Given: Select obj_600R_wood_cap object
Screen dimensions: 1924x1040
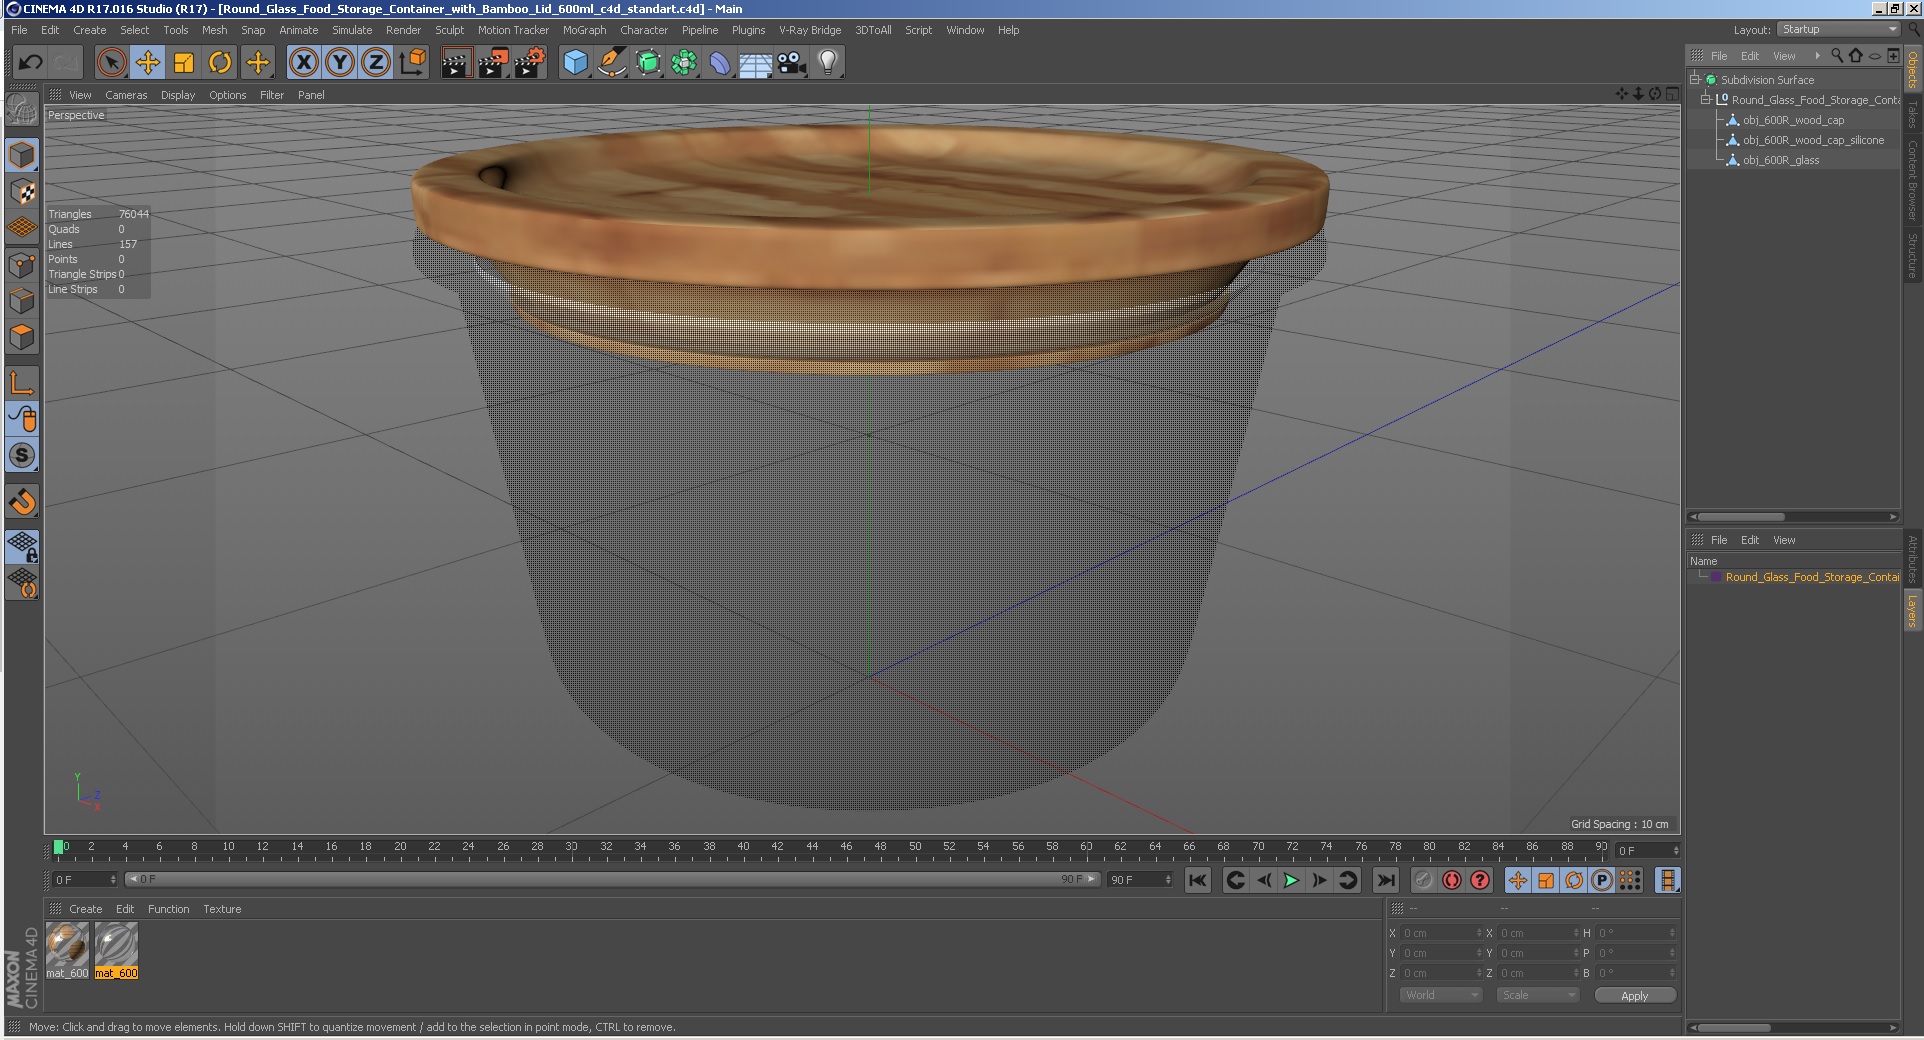Looking at the screenshot, I should pyautogui.click(x=1793, y=120).
